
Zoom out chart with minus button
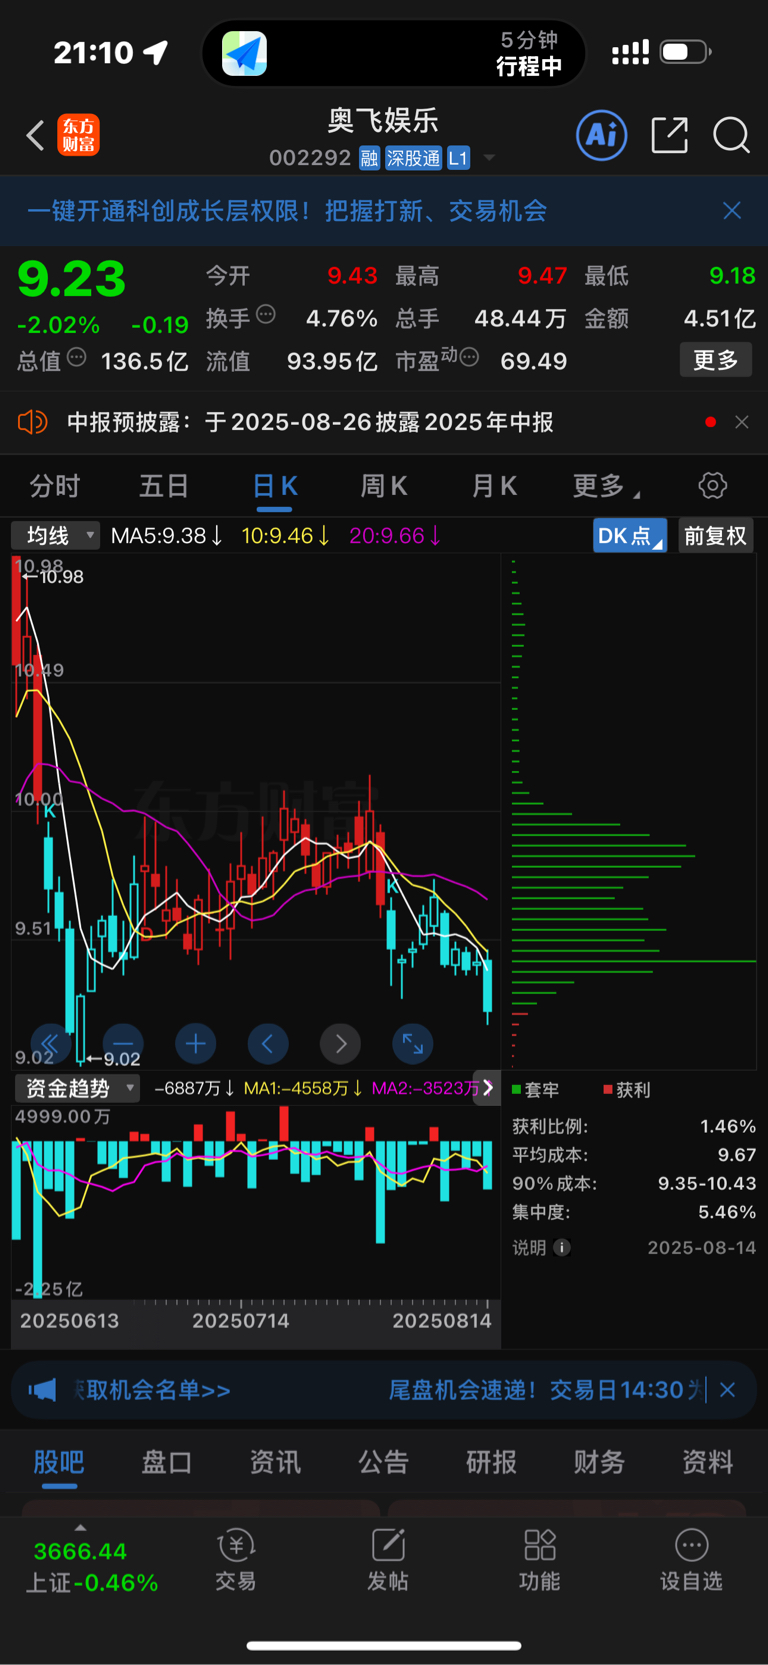123,1044
